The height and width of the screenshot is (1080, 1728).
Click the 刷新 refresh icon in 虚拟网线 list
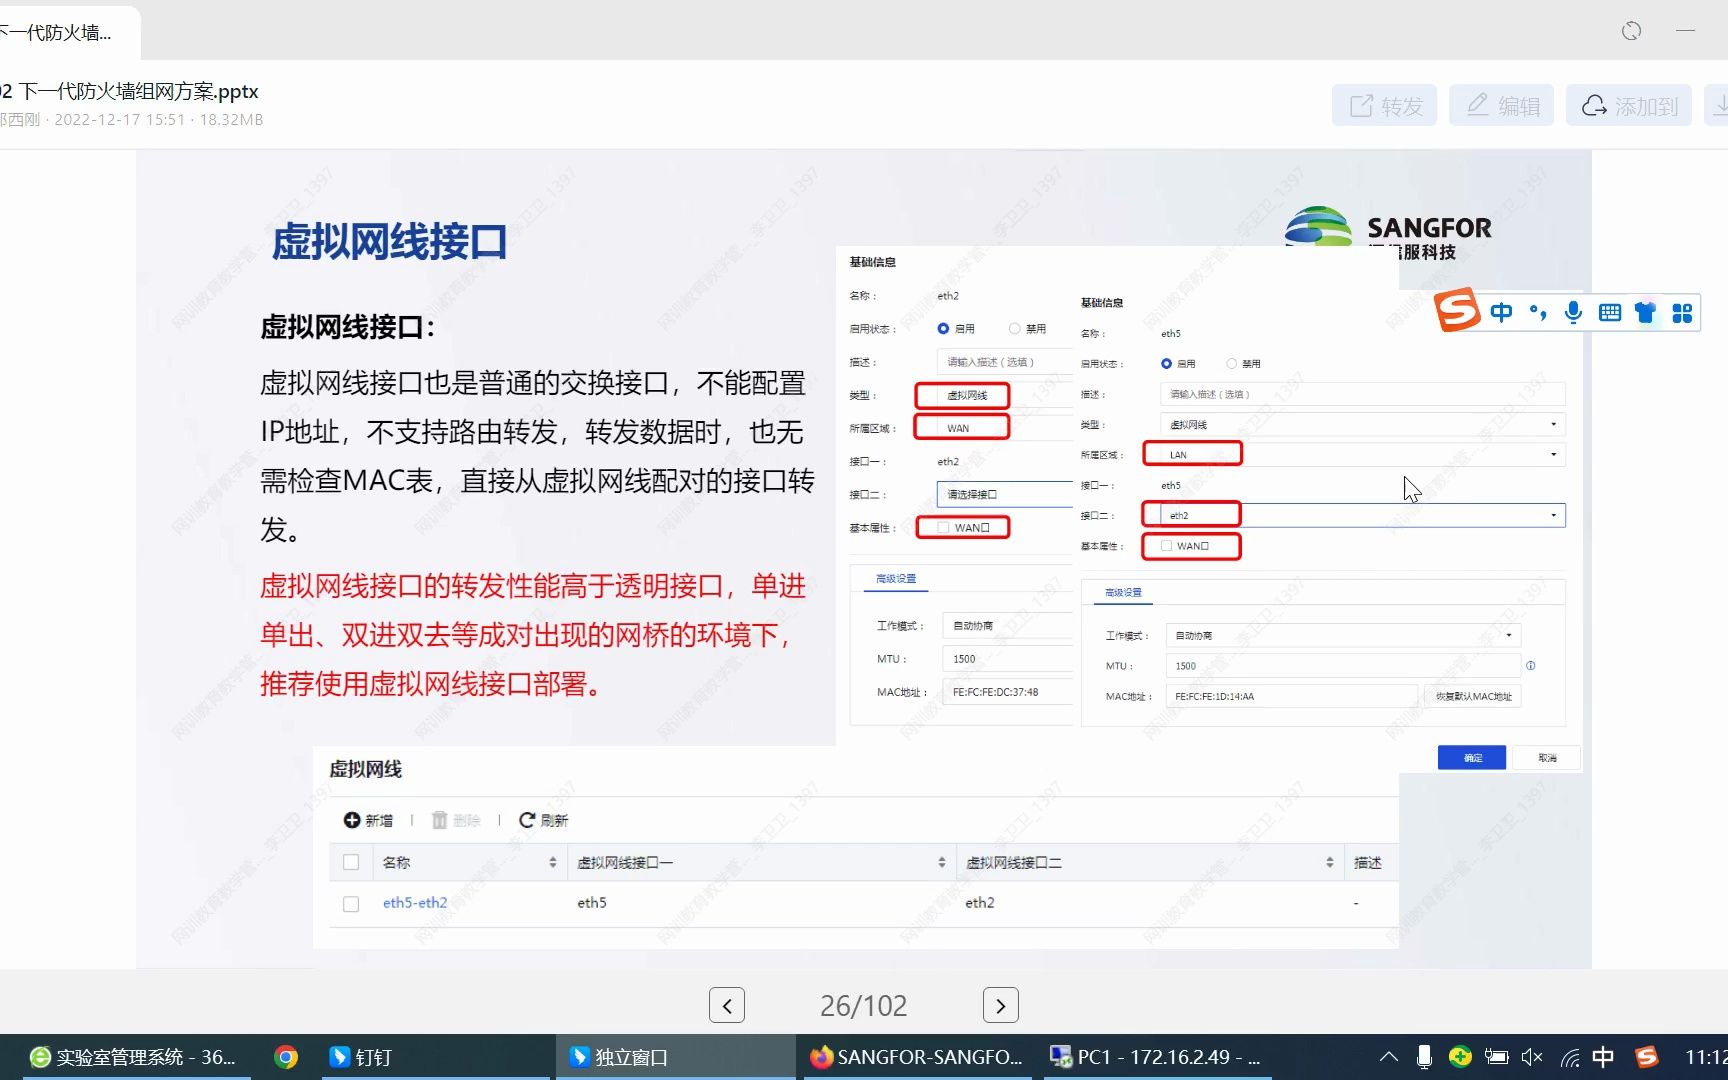[527, 820]
